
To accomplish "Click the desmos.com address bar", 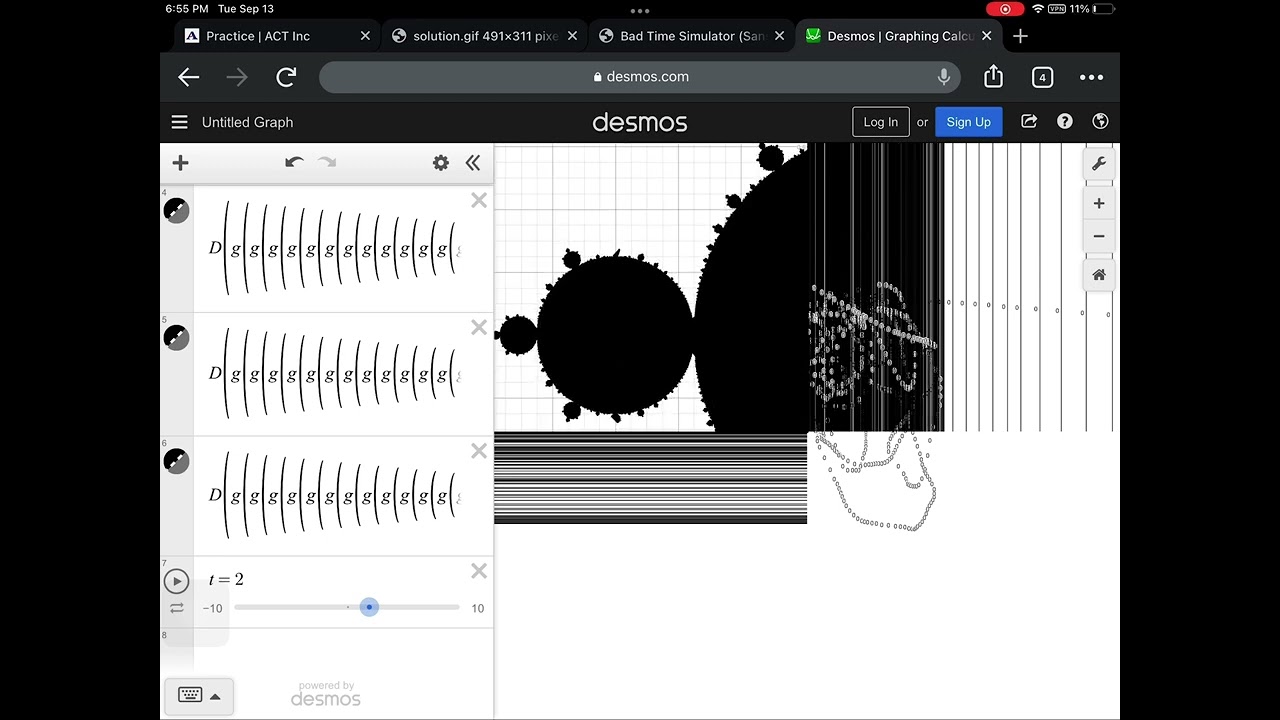I will pos(640,77).
